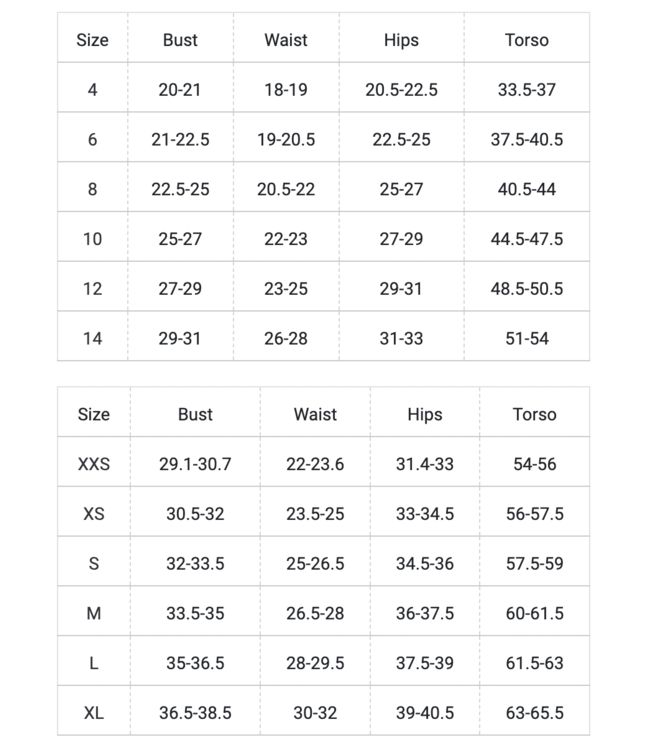Select the XXS size label

[x=94, y=464]
